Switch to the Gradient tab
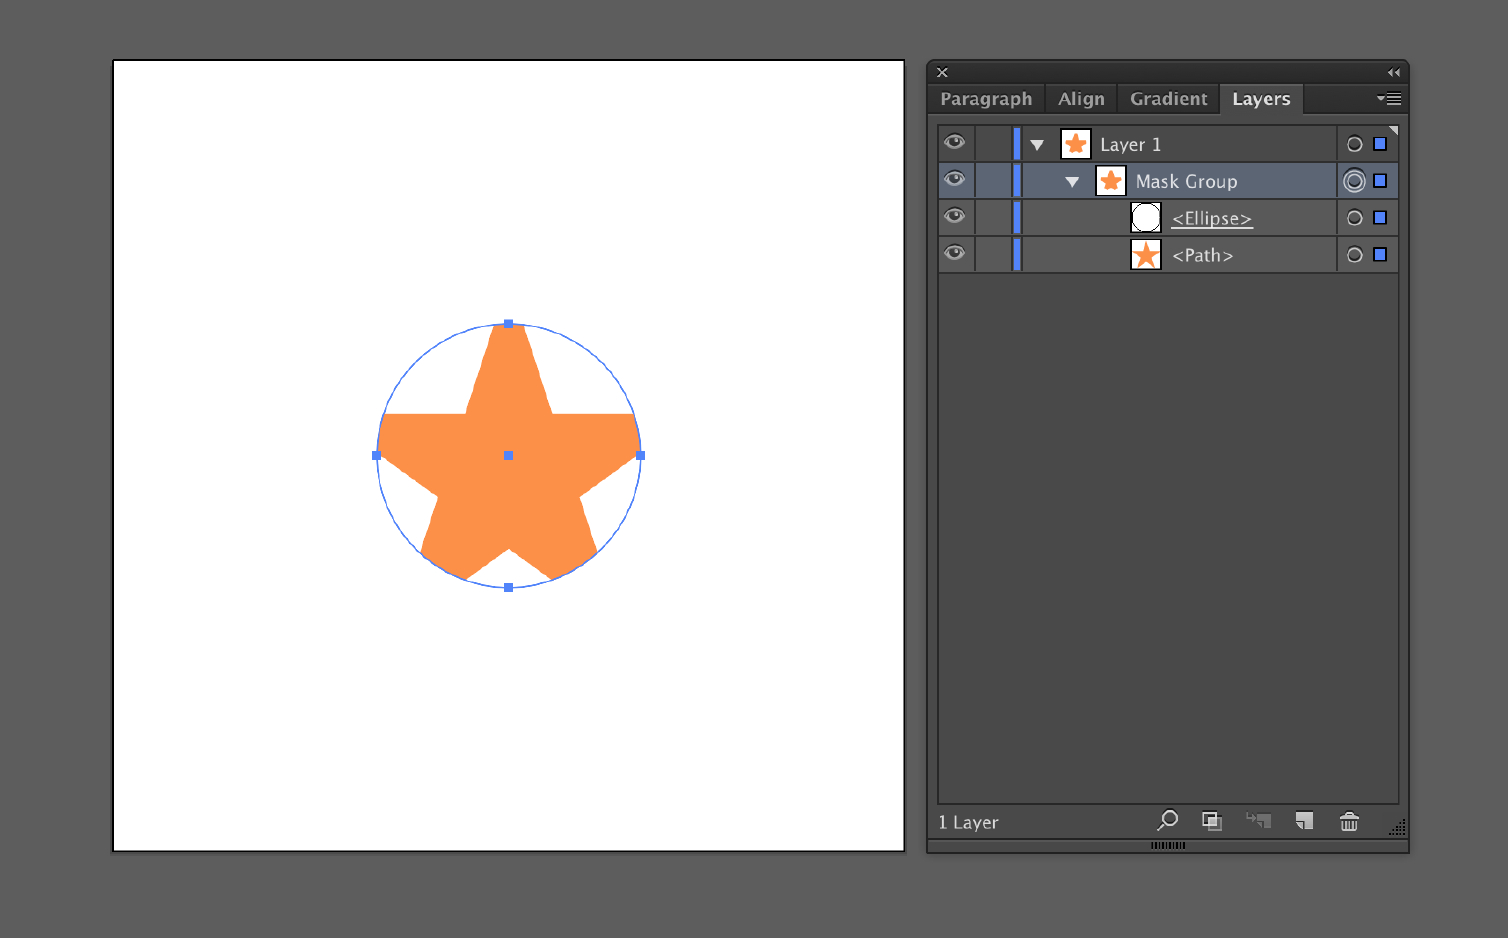This screenshot has width=1508, height=938. (1168, 99)
